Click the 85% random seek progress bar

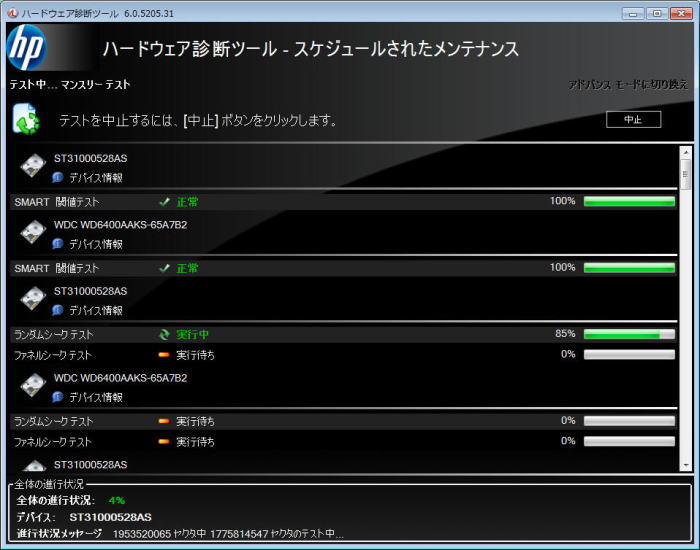(629, 334)
